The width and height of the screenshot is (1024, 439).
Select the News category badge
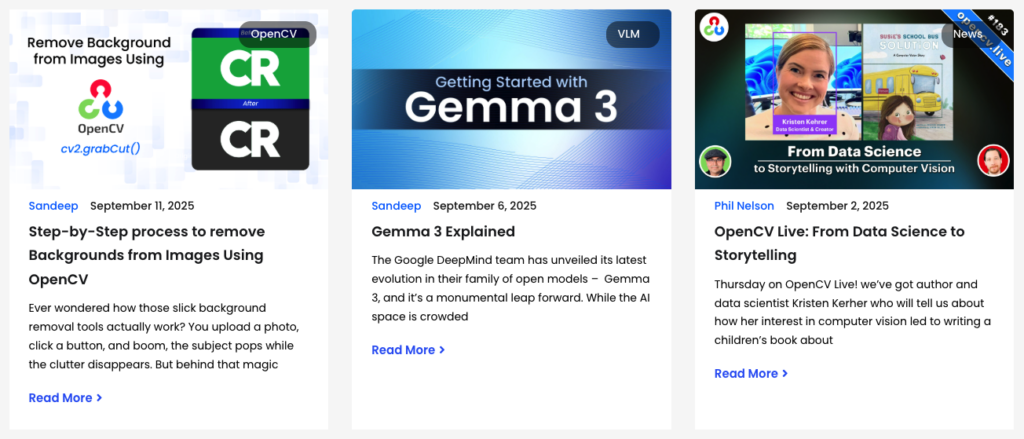point(967,34)
